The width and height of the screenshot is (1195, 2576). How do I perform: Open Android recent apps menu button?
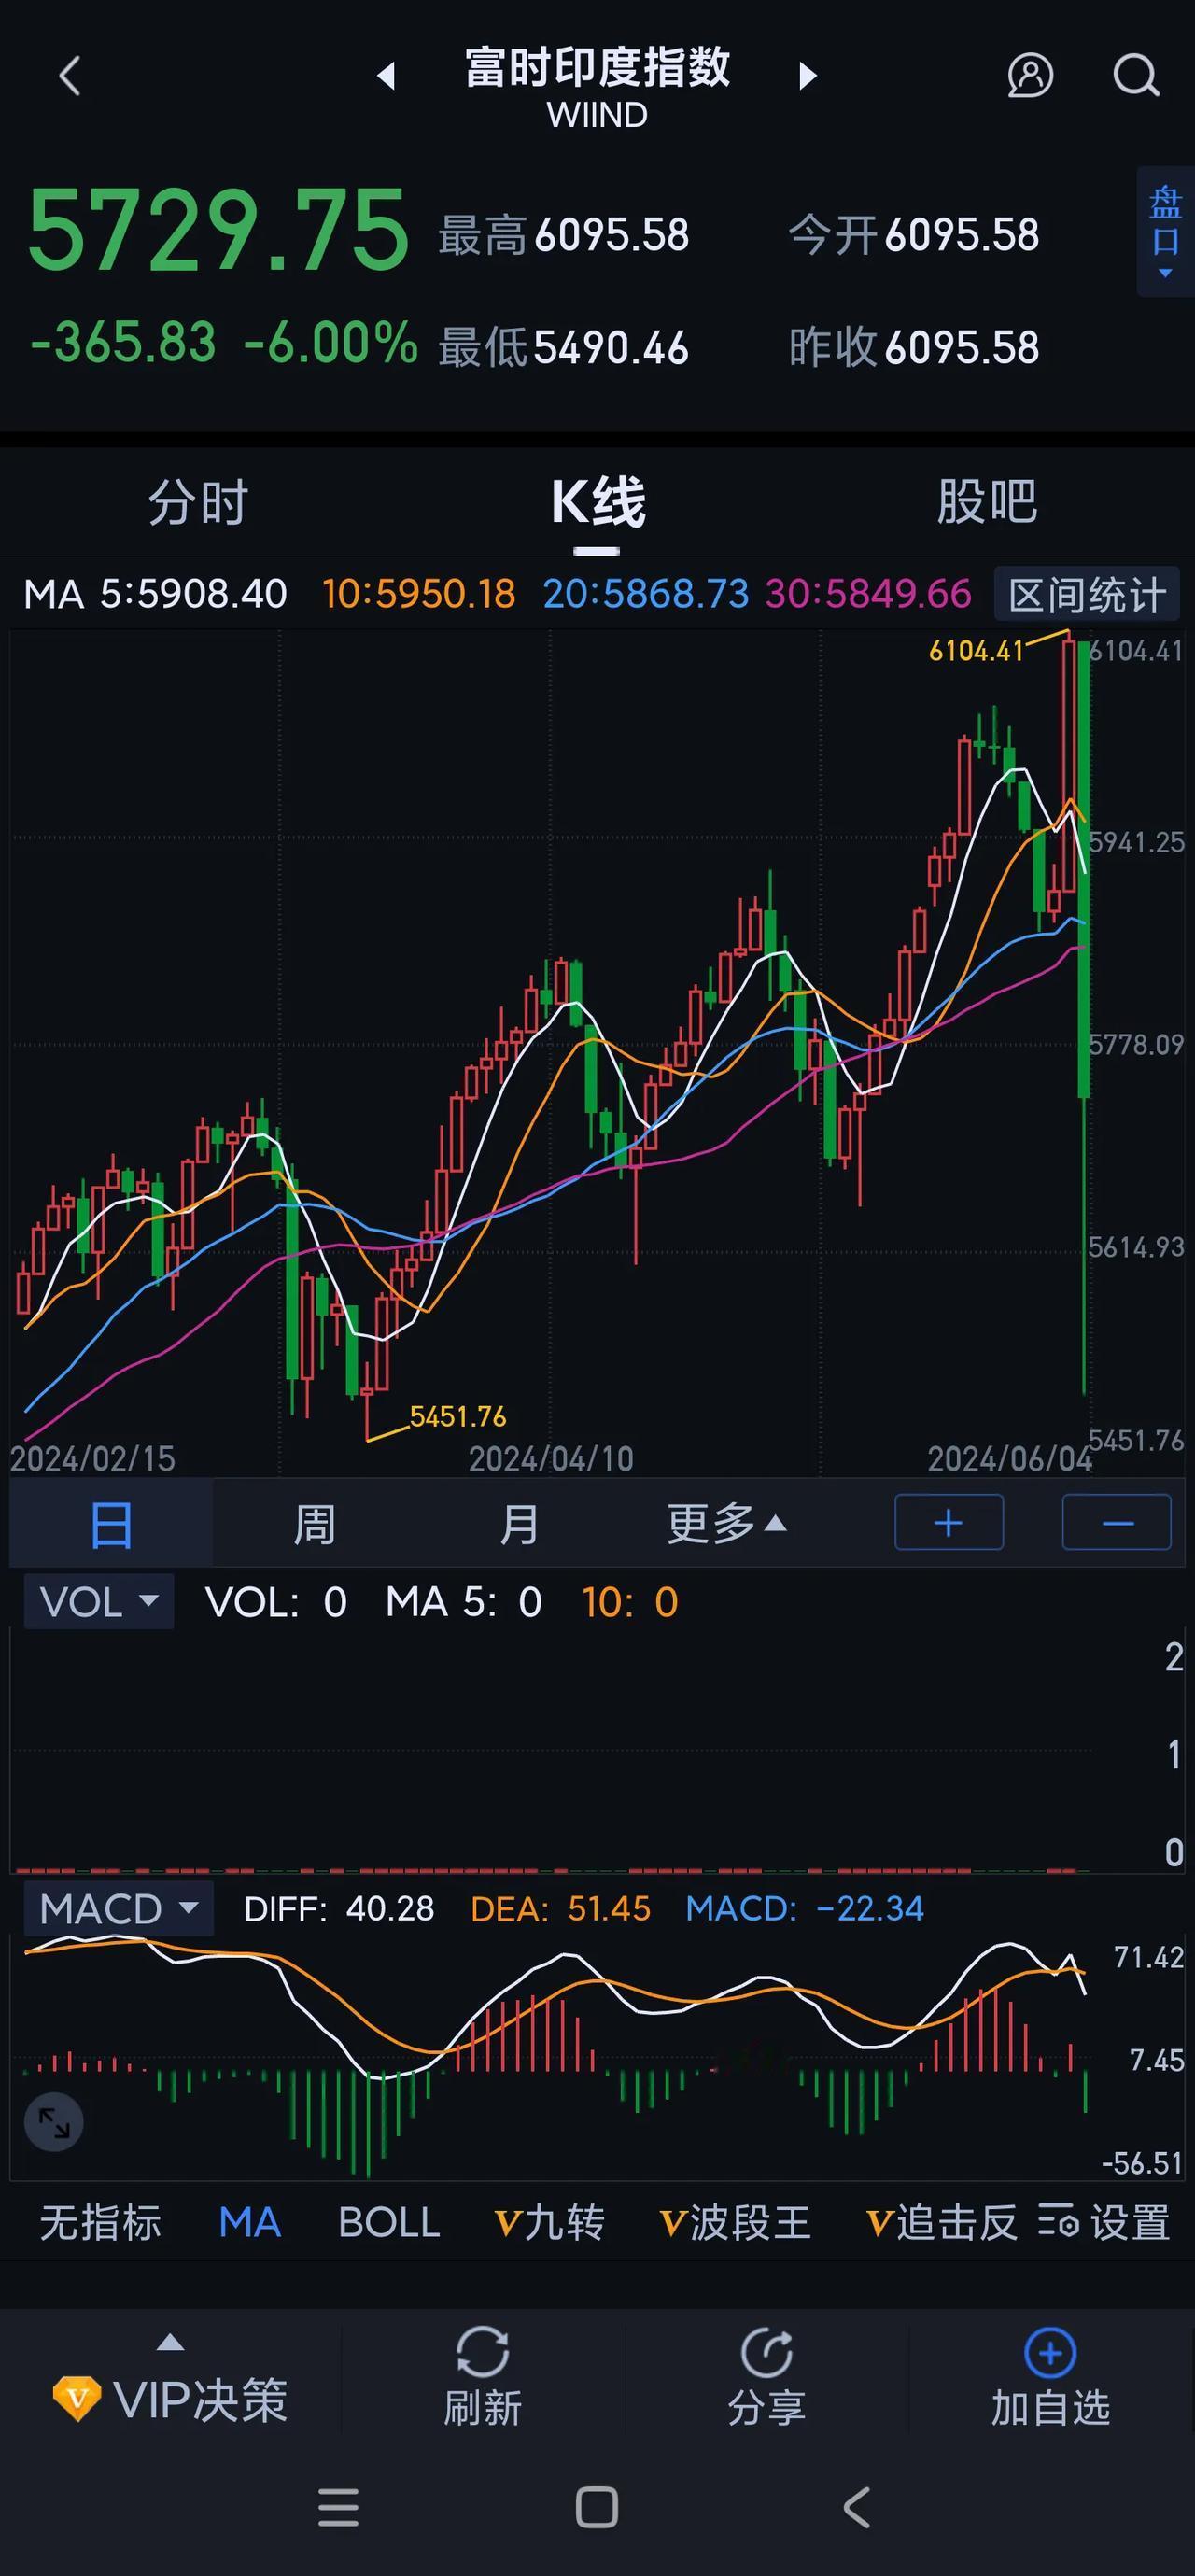click(x=338, y=2507)
